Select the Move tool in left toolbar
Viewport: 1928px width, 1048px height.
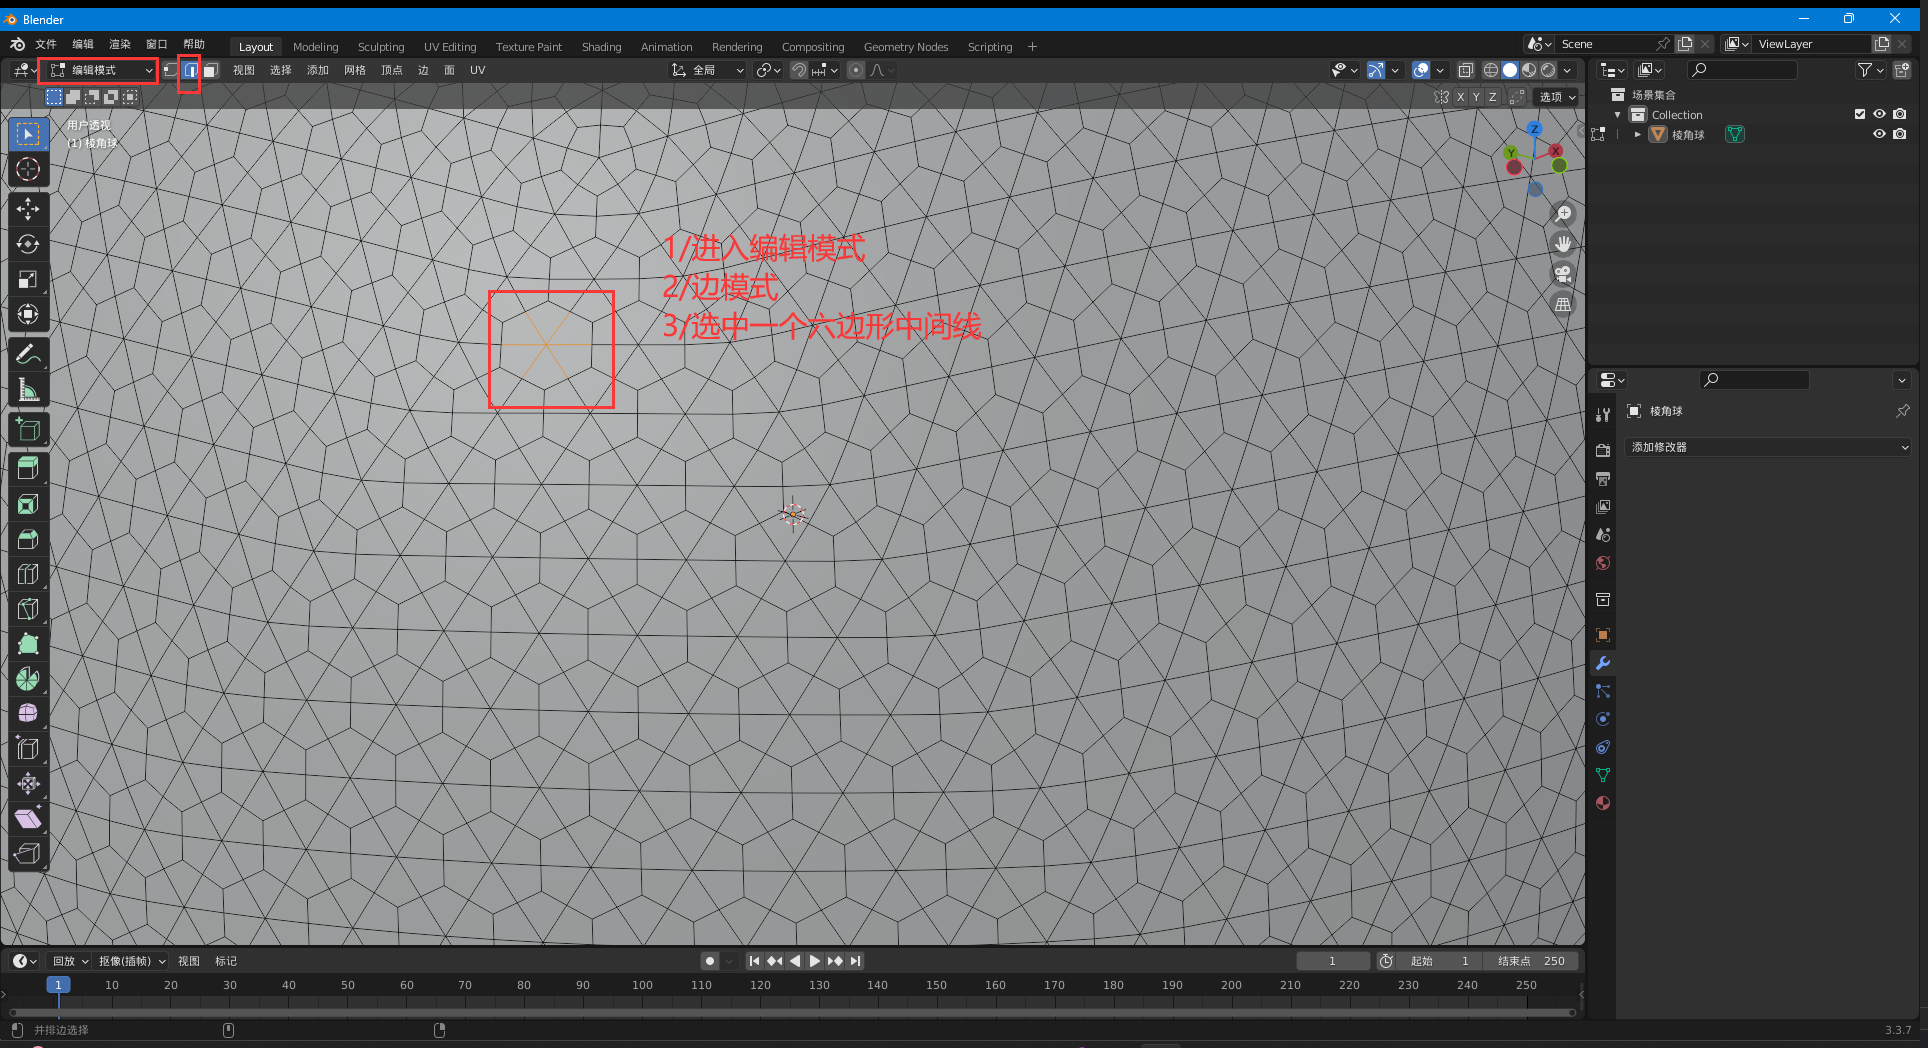pos(28,208)
